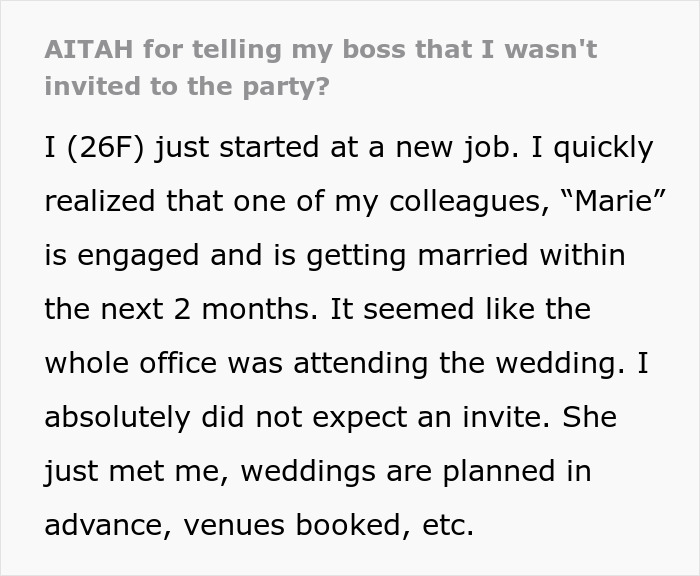Click the word "married" in the paragraph
Screen dimensions: 700x576
point(473,255)
